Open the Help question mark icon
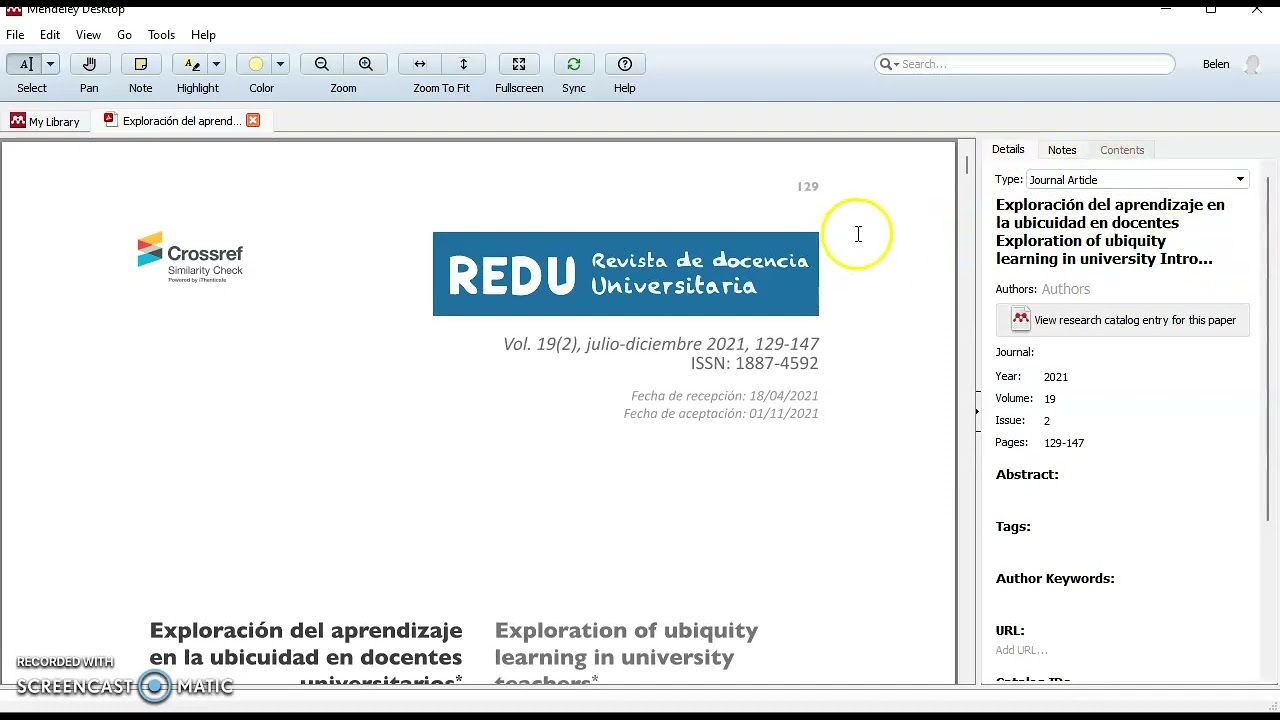The width and height of the screenshot is (1280, 720). (625, 64)
